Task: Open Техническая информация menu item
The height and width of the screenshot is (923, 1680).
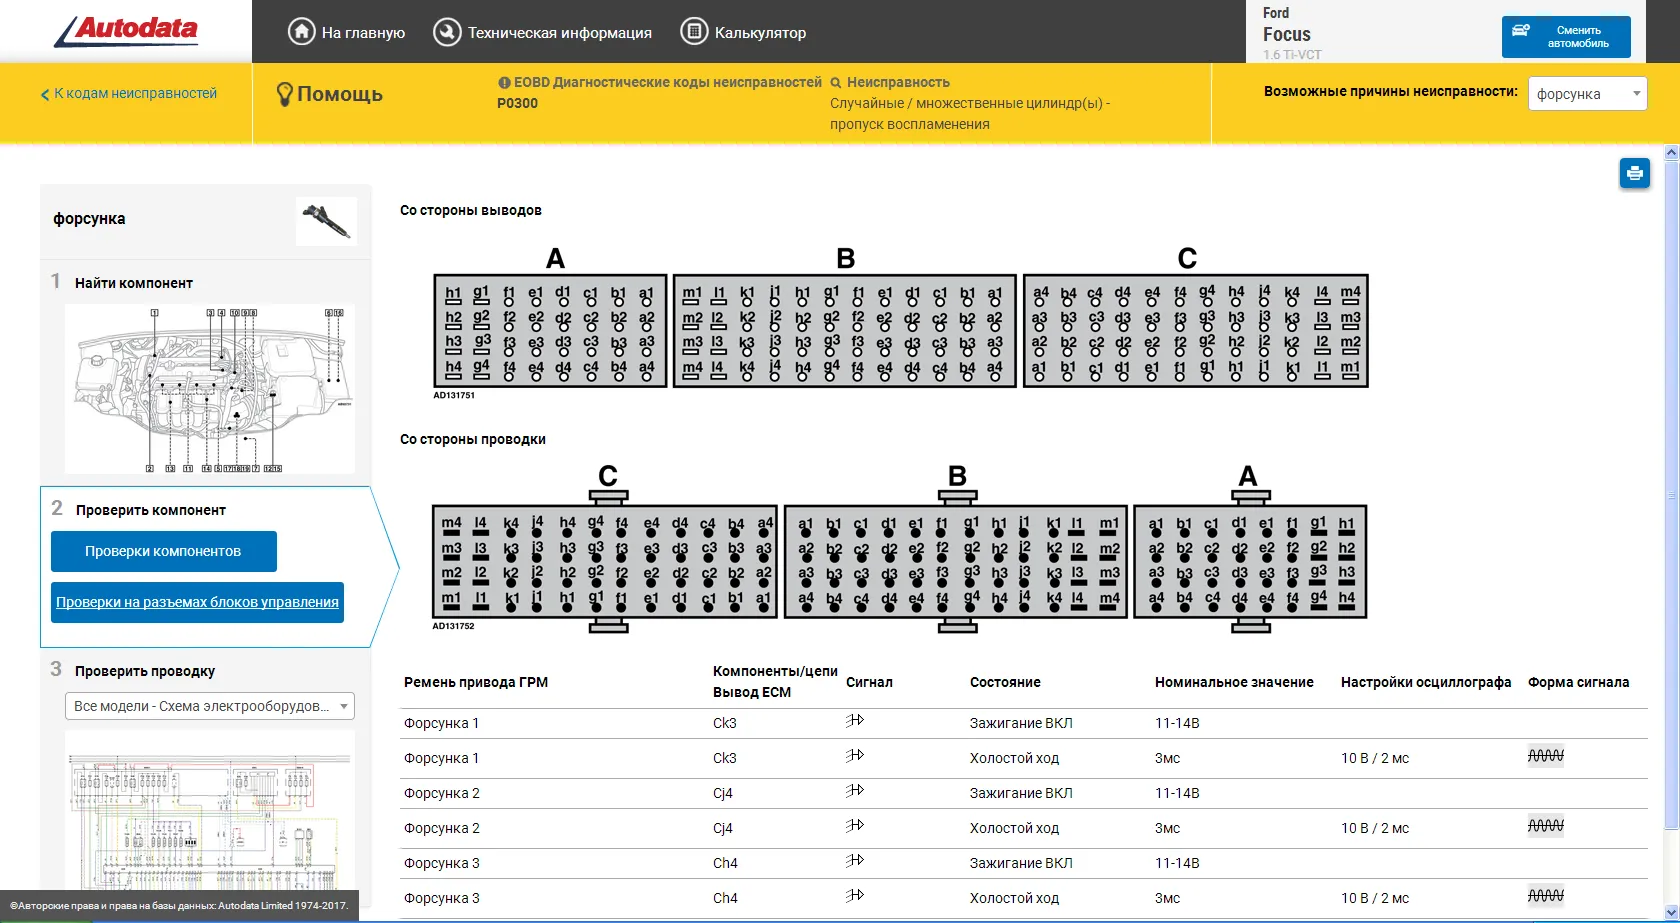Action: [542, 32]
